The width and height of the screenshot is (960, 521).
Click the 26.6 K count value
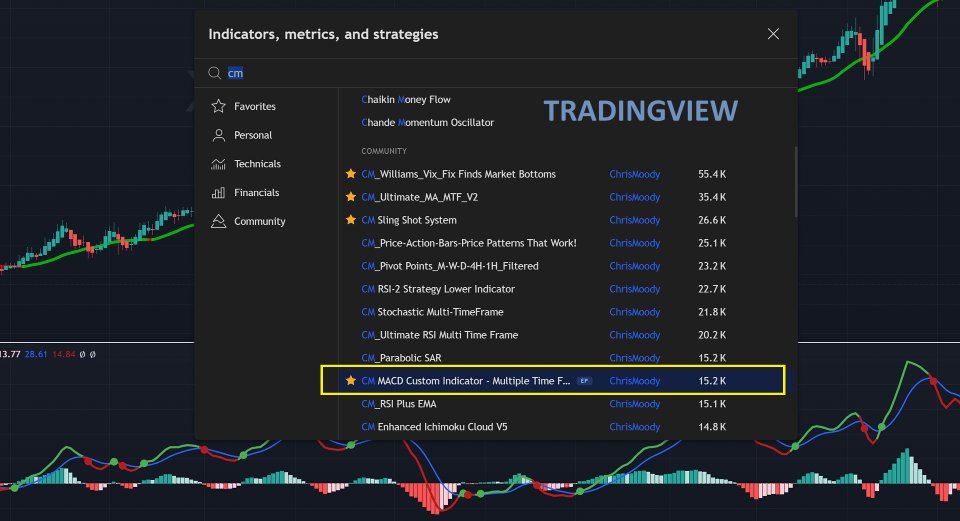[x=712, y=220]
